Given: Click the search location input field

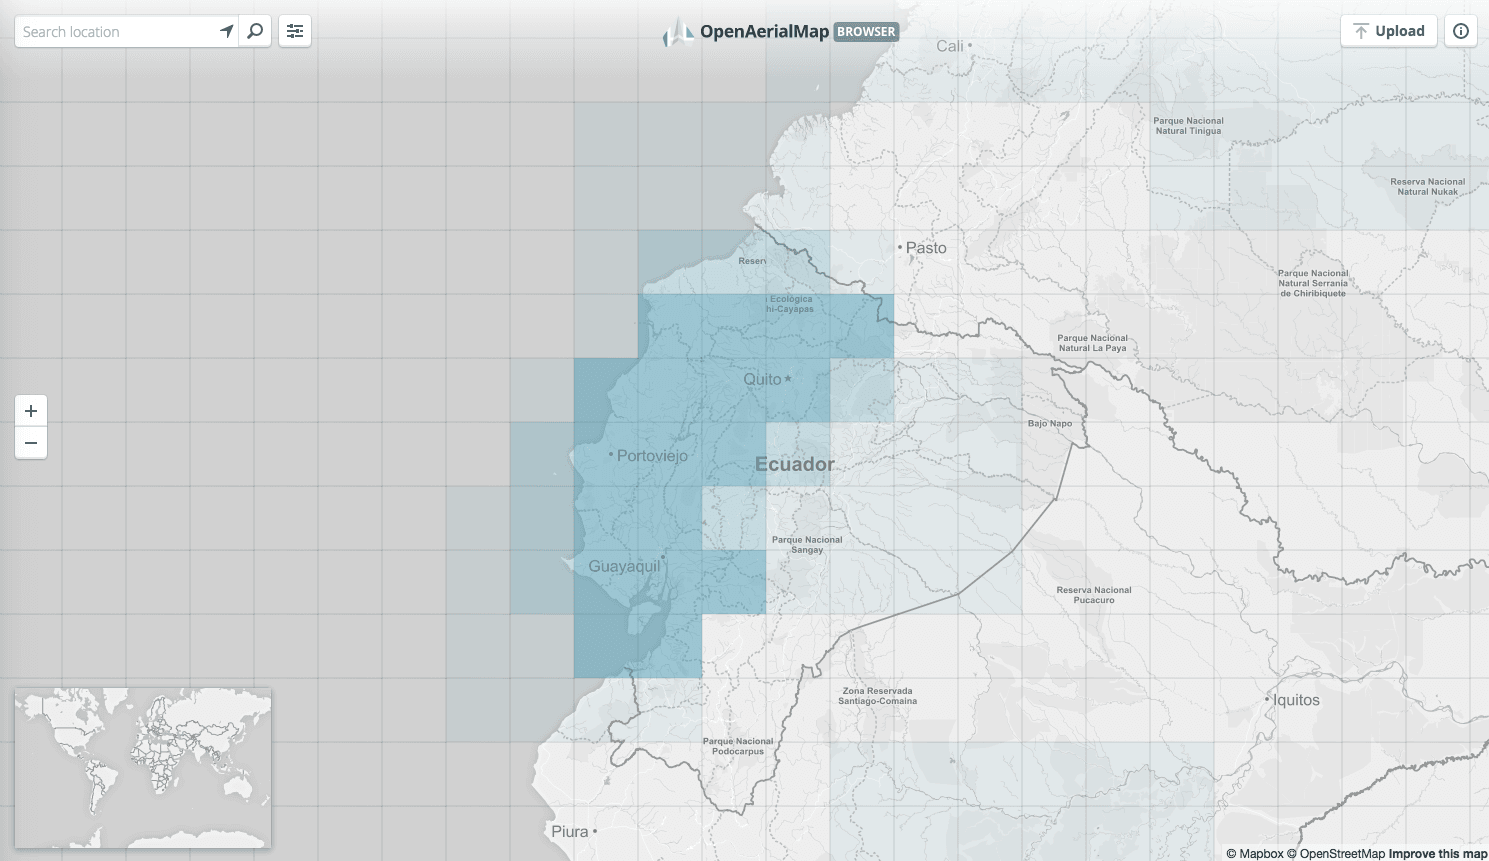Looking at the screenshot, I should [x=118, y=32].
